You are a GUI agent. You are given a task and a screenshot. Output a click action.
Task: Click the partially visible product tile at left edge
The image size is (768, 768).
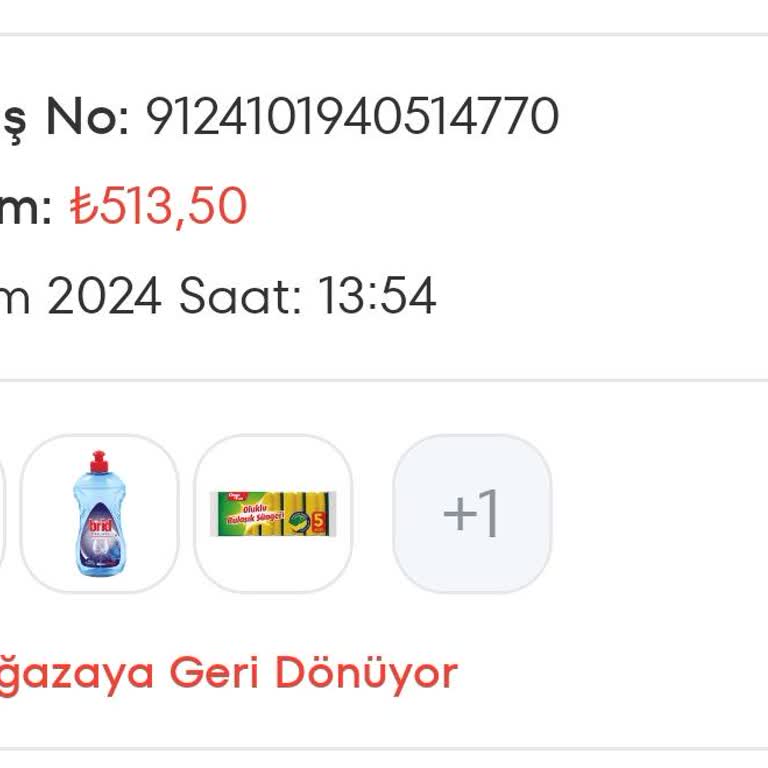pos(2,513)
